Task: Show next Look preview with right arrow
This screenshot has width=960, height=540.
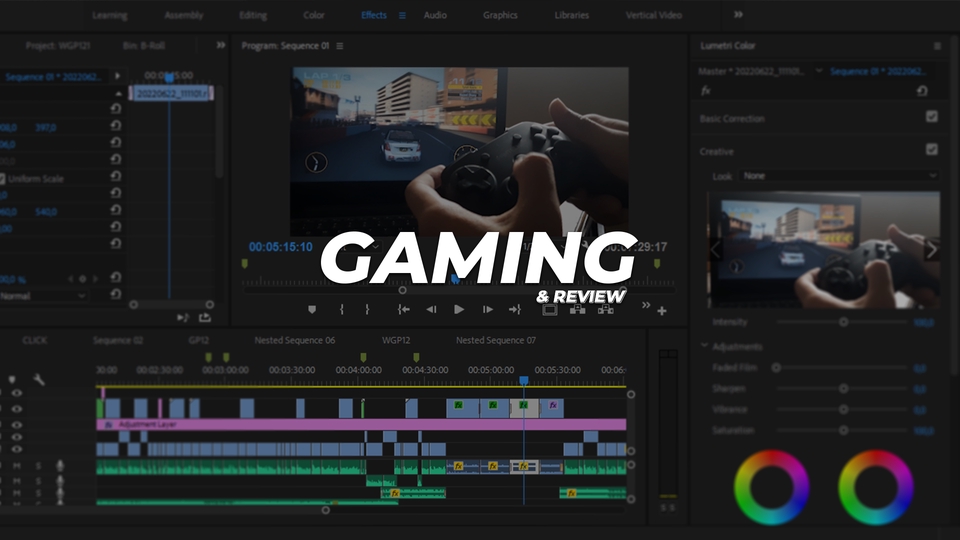Action: 932,250
